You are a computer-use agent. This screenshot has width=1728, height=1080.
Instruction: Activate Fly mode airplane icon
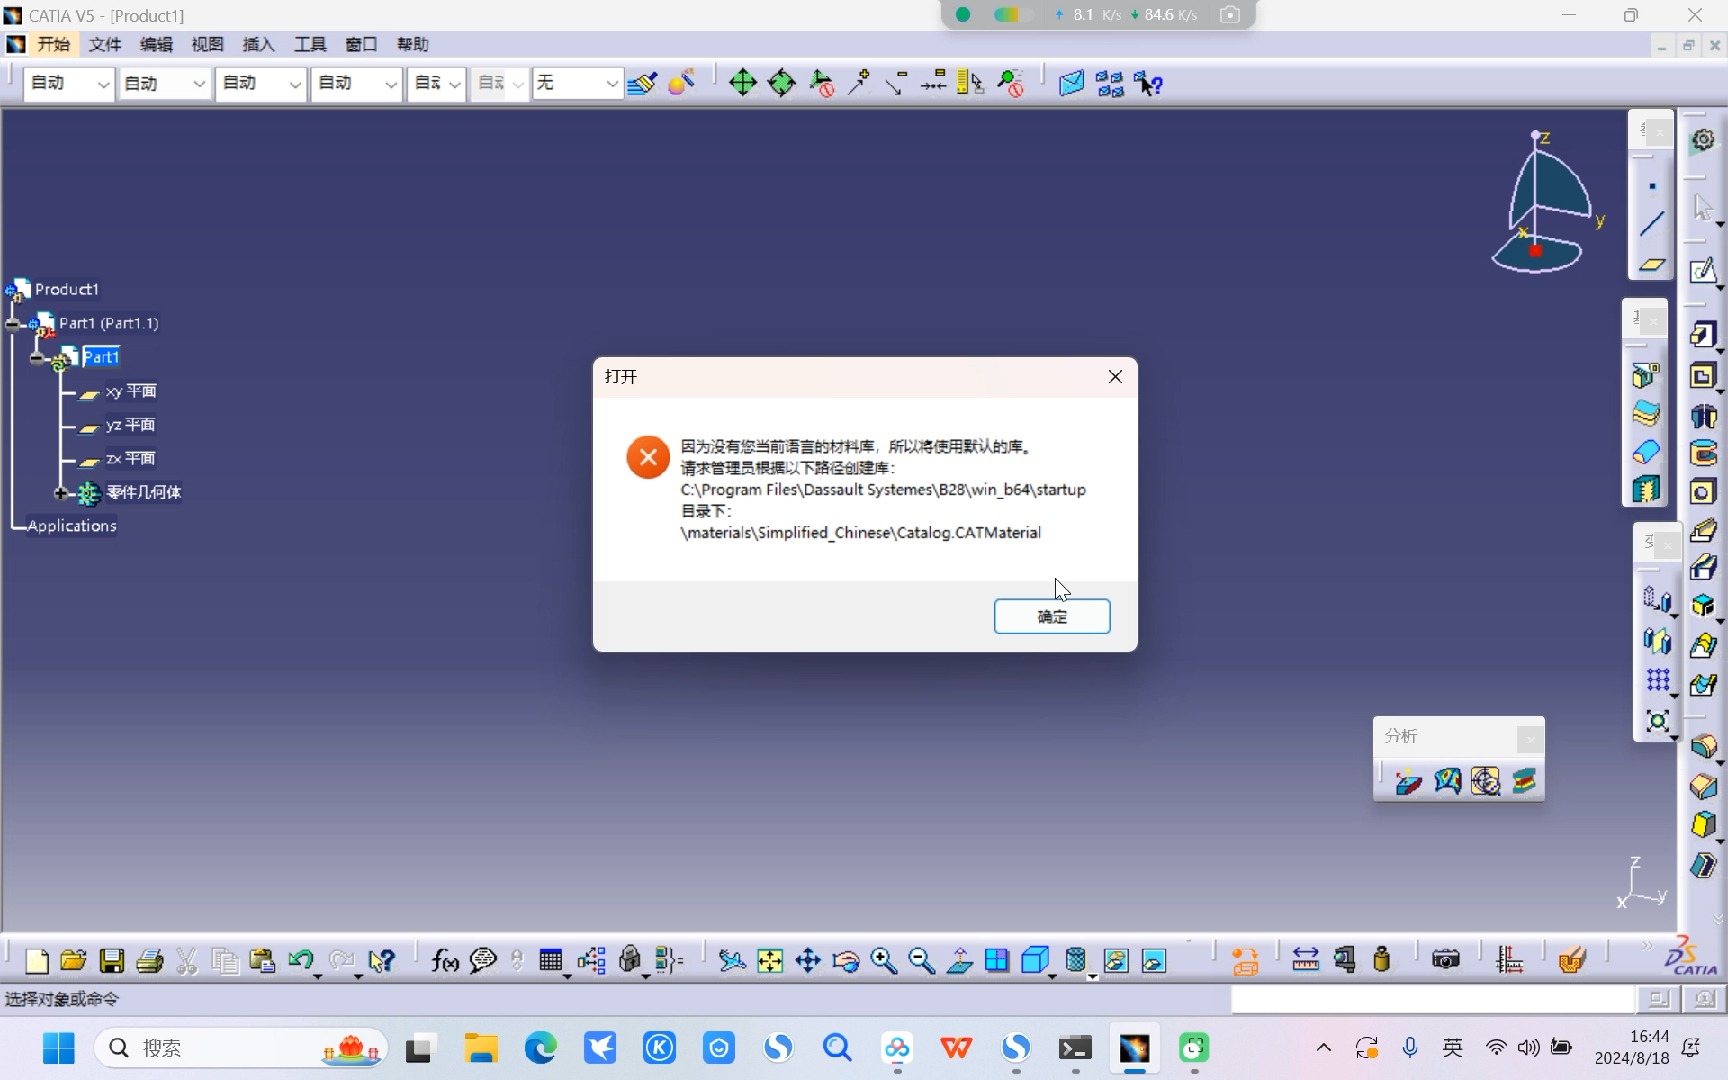[x=732, y=961]
